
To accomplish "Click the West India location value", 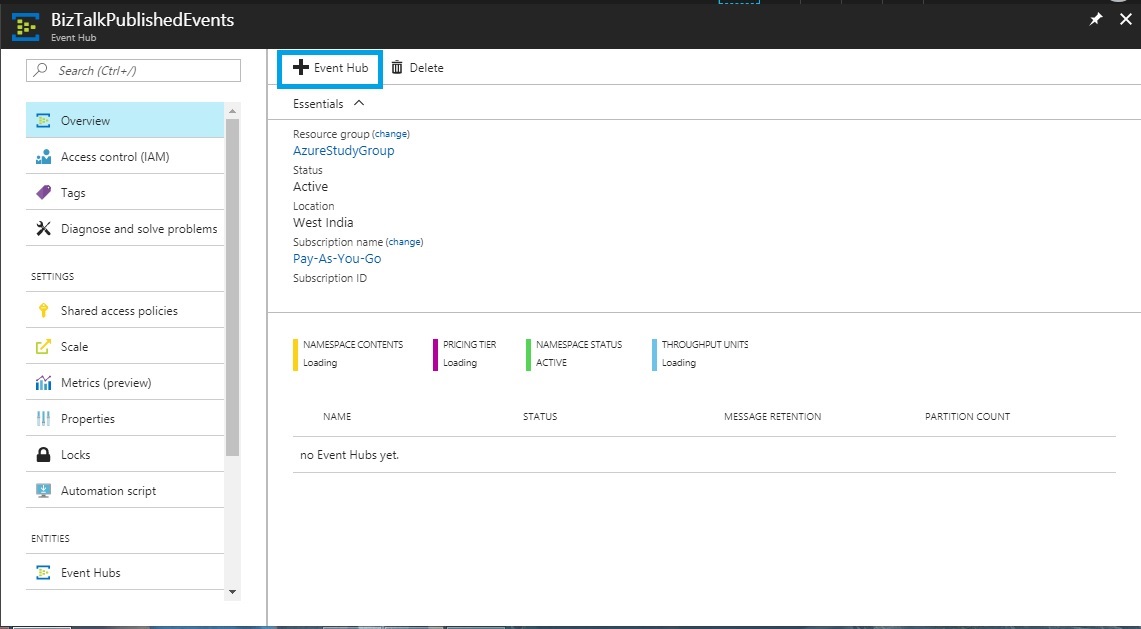I will [x=323, y=223].
